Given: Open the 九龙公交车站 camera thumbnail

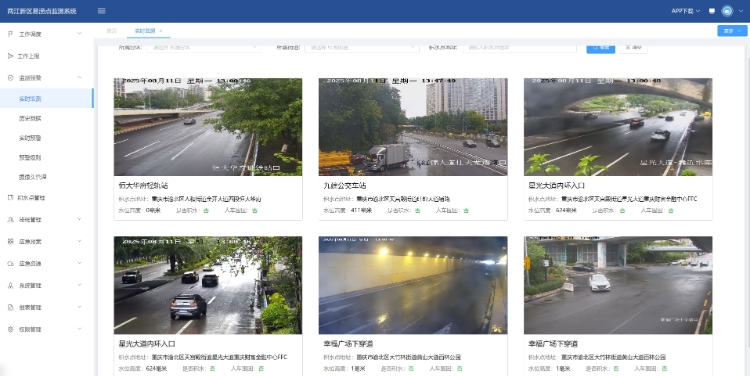Looking at the screenshot, I should tap(413, 127).
